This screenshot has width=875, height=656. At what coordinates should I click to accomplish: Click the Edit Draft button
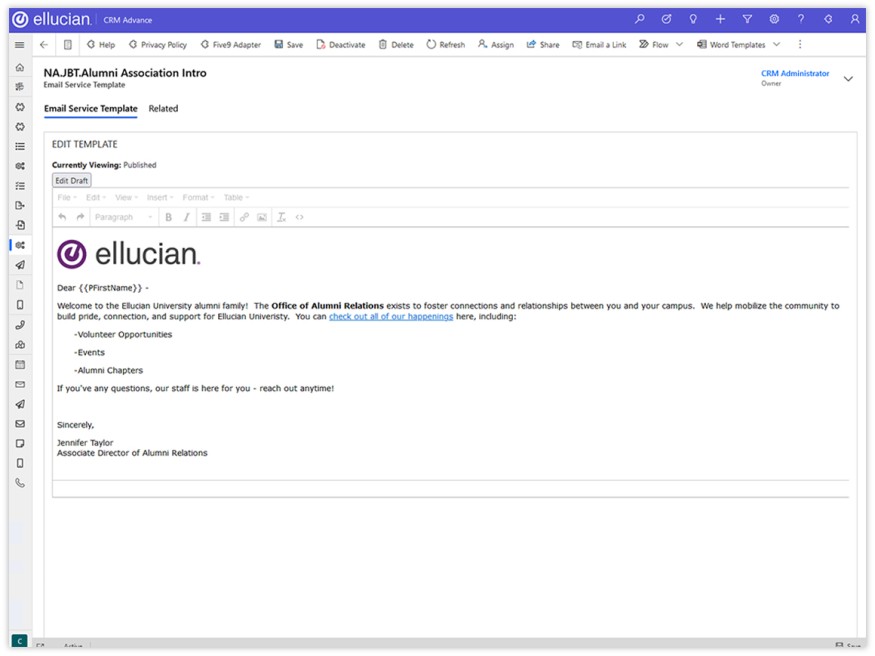pyautogui.click(x=71, y=181)
